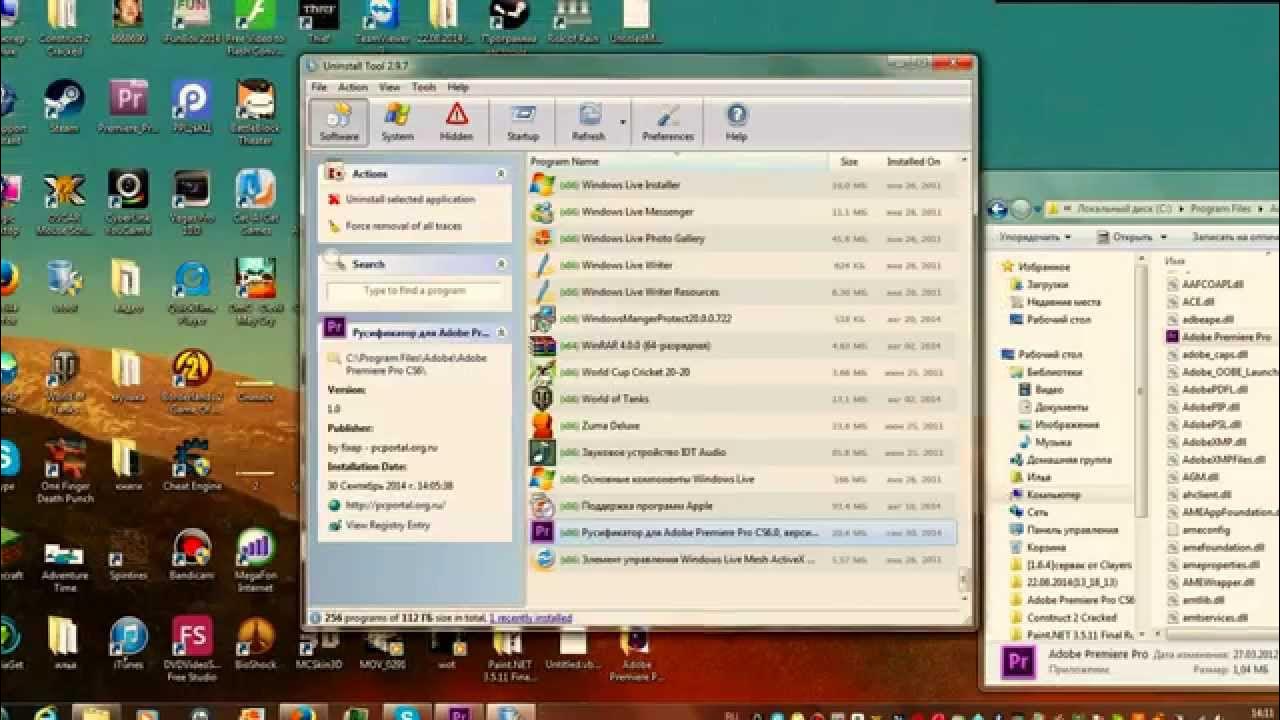Sort by Installed On column header
Image resolution: width=1280 pixels, height=720 pixels.
point(913,161)
